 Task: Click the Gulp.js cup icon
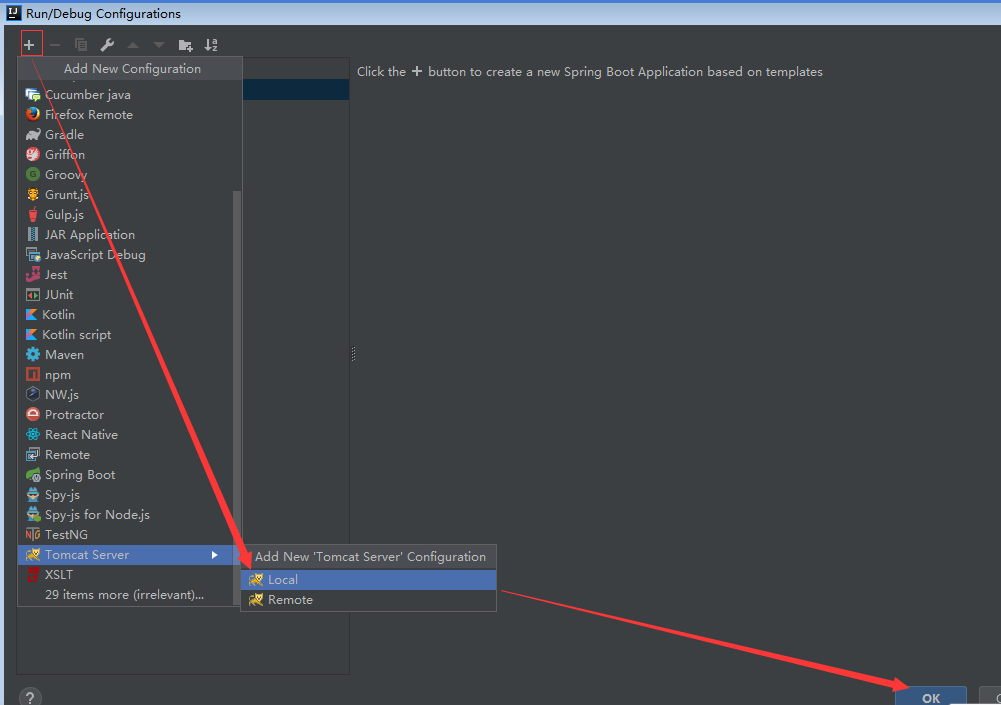33,215
